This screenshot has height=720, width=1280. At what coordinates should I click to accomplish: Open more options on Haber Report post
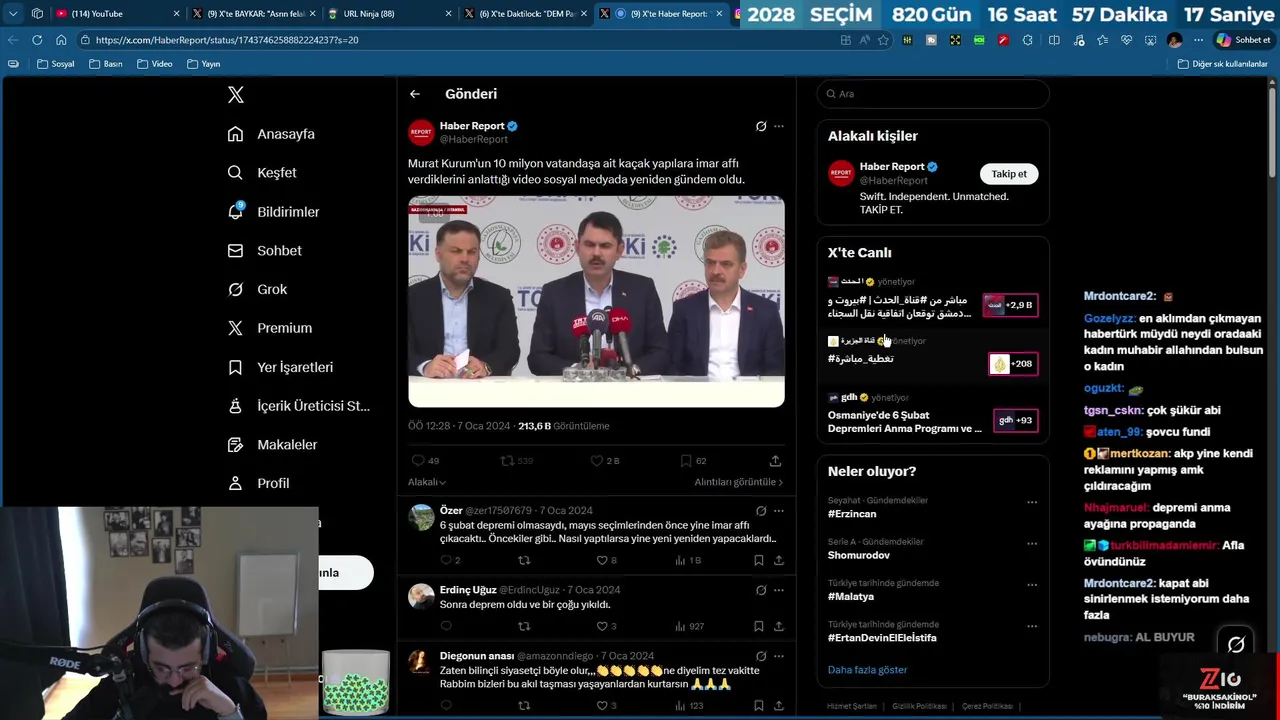coord(779,126)
